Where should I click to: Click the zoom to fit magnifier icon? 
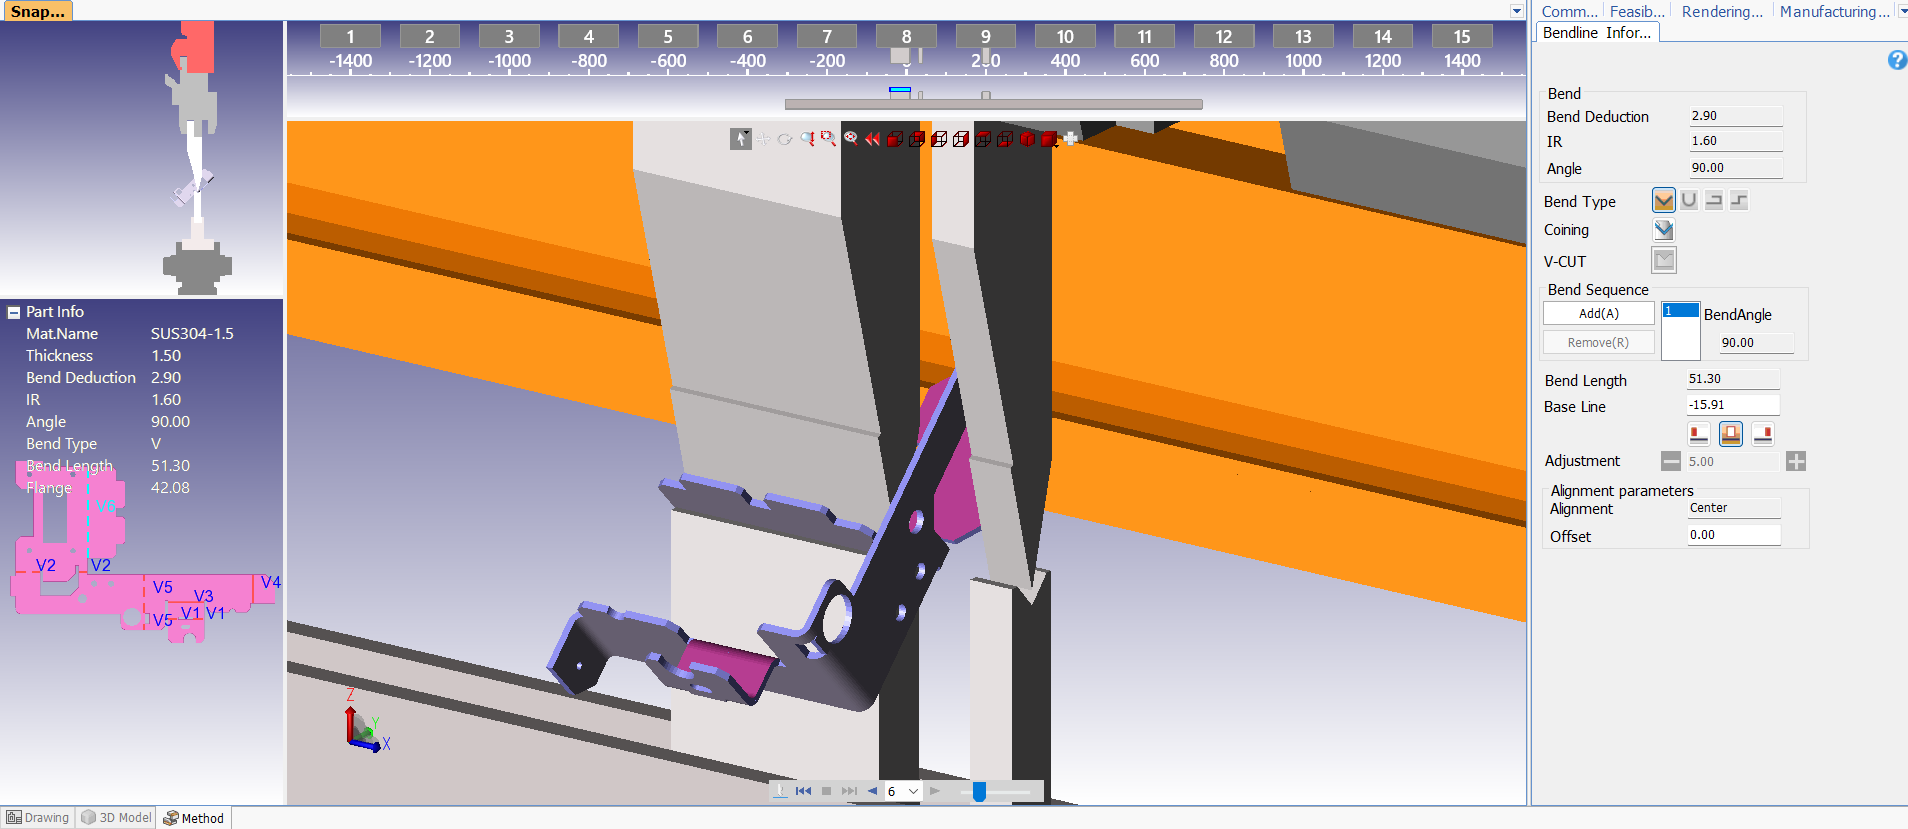point(850,138)
